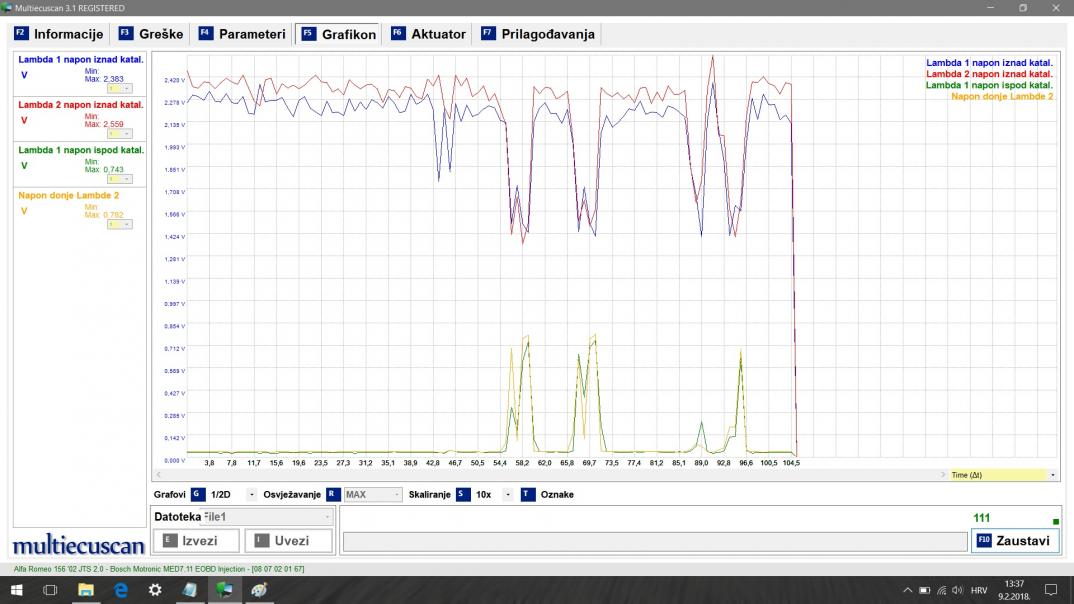Click the Alfa Romeo 156 status bar text
Image resolution: width=1074 pixels, height=604 pixels.
[159, 569]
